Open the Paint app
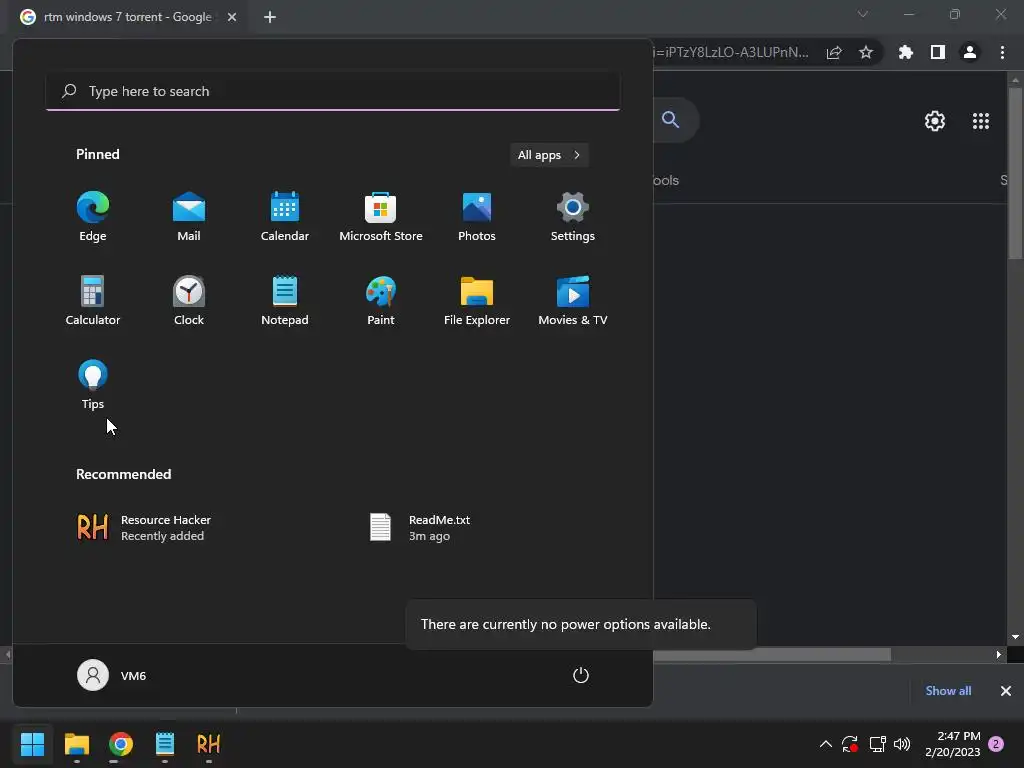 (381, 301)
